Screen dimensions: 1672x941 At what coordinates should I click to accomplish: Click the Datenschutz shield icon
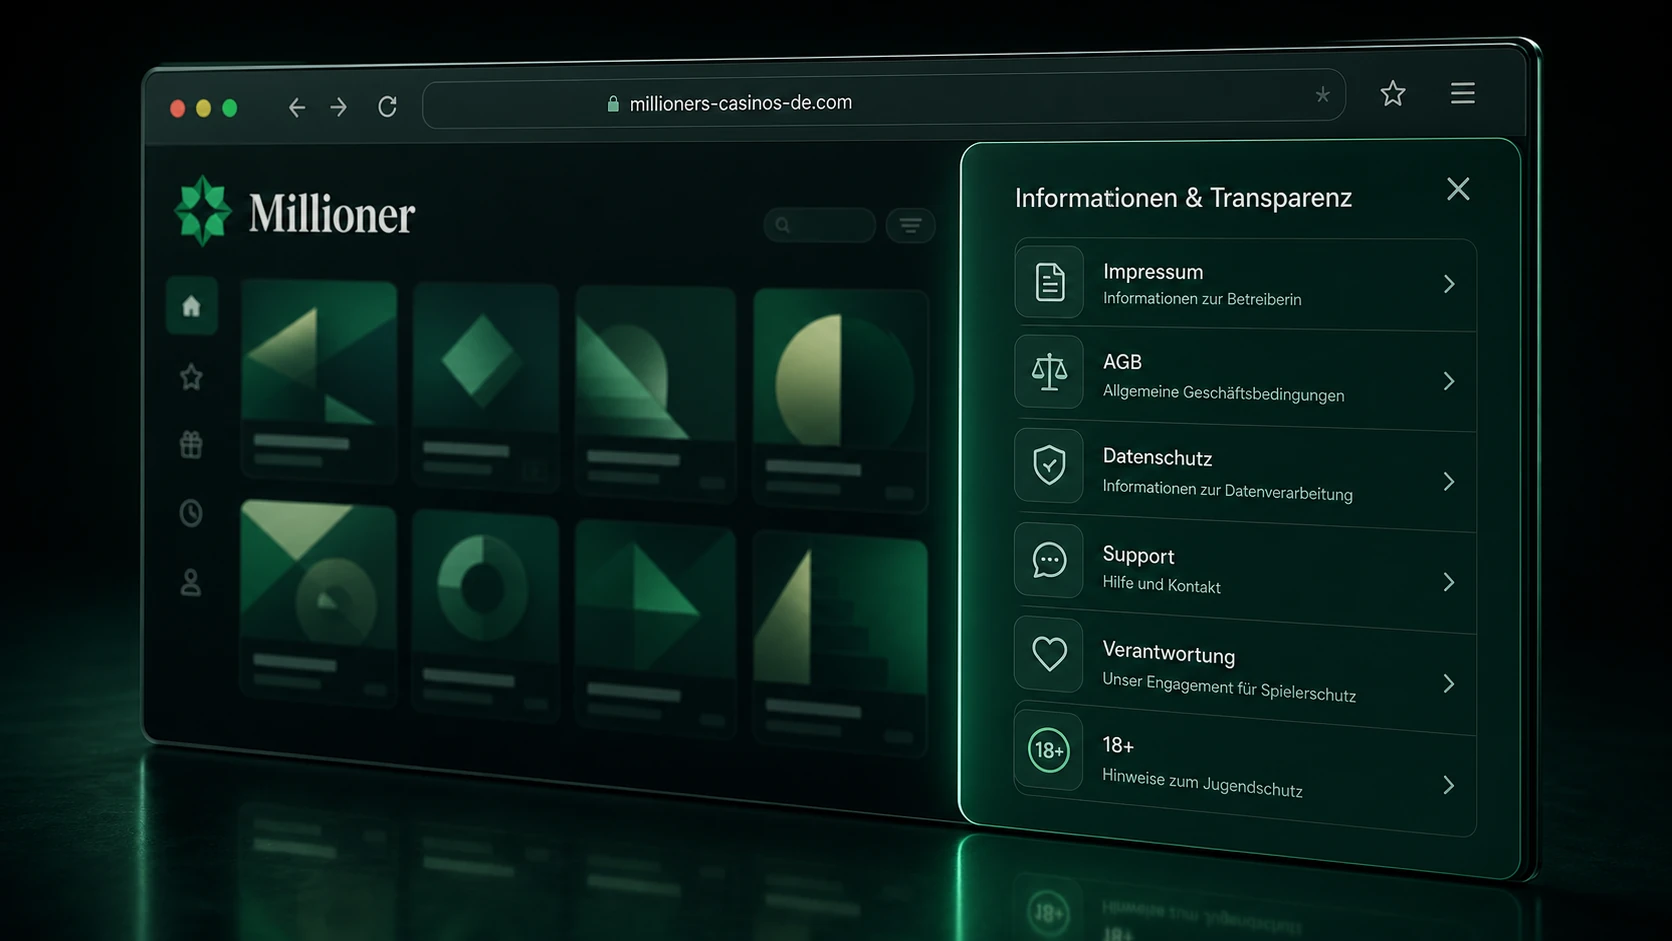pos(1049,465)
